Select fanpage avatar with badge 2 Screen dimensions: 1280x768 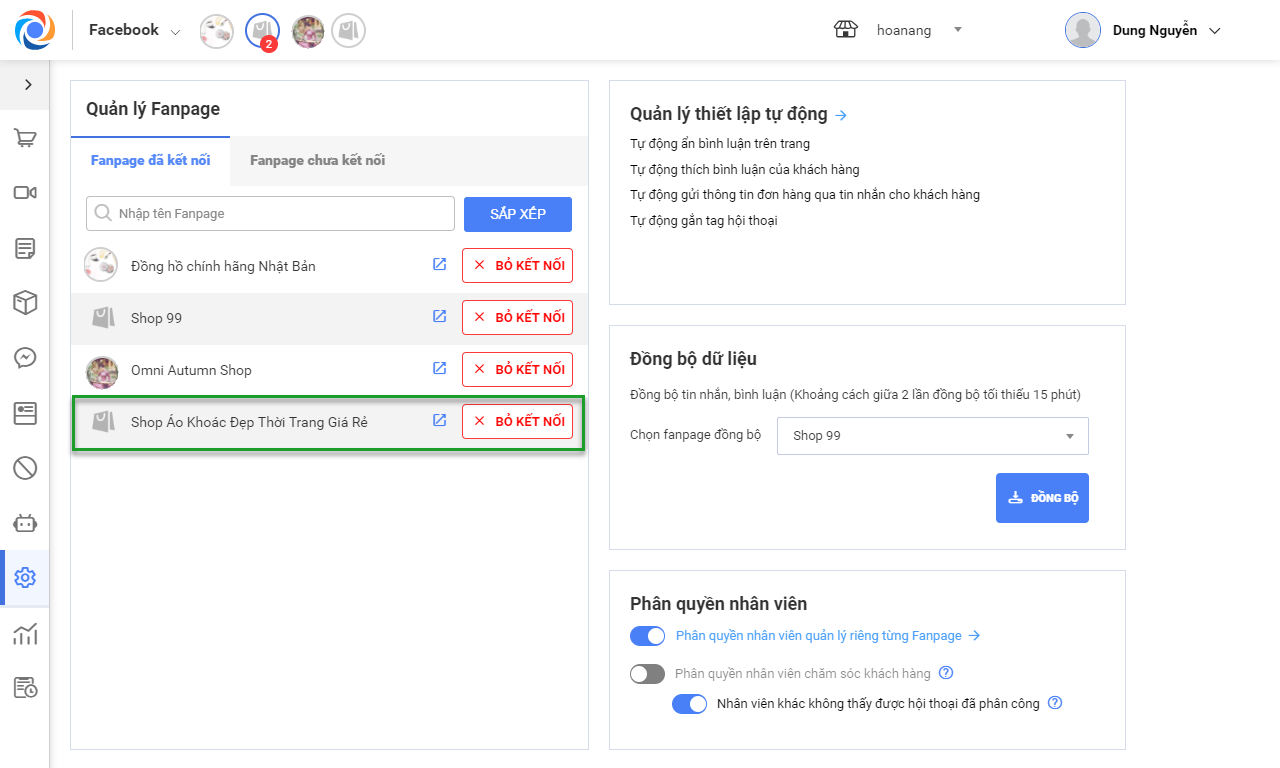262,31
